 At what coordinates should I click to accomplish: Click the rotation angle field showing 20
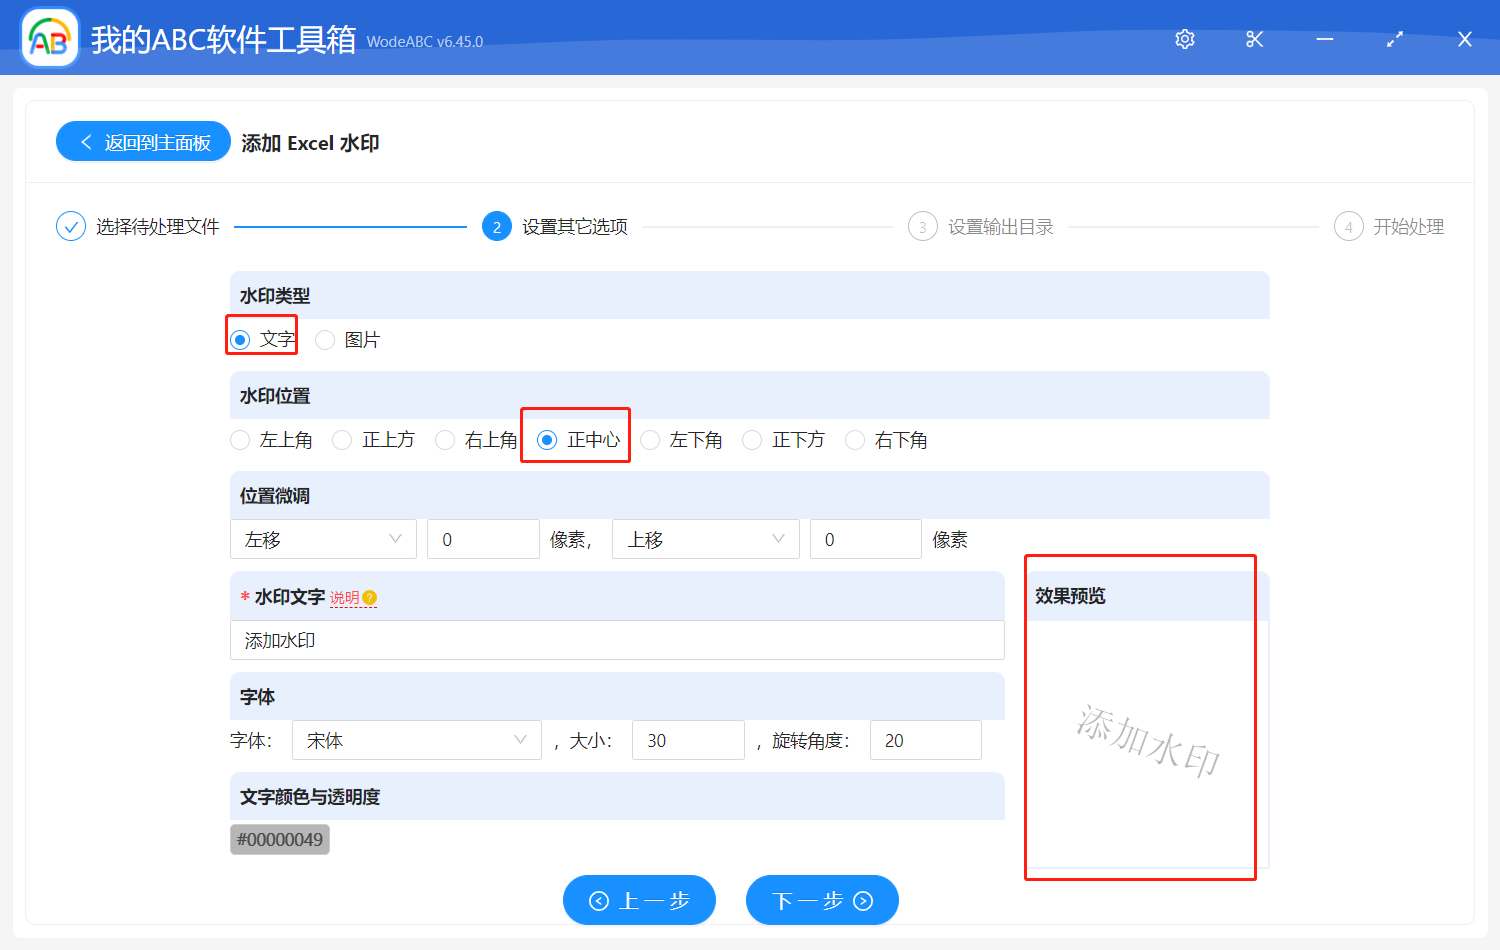point(925,740)
